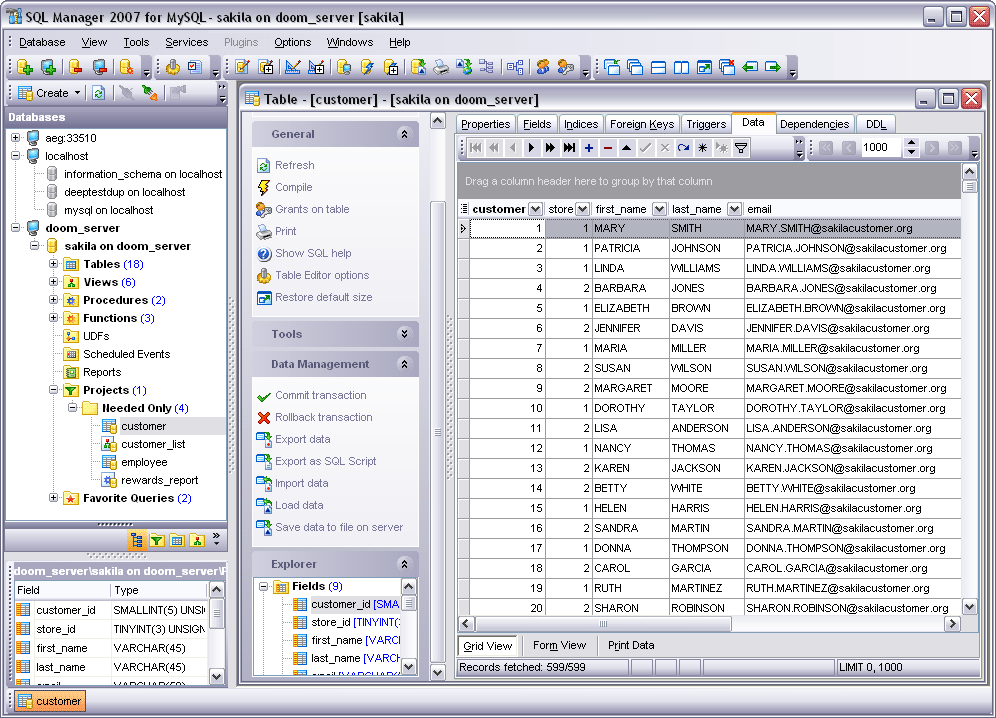Refresh data with the blue curved arrow icon
The height and width of the screenshot is (718, 996).
[x=683, y=148]
